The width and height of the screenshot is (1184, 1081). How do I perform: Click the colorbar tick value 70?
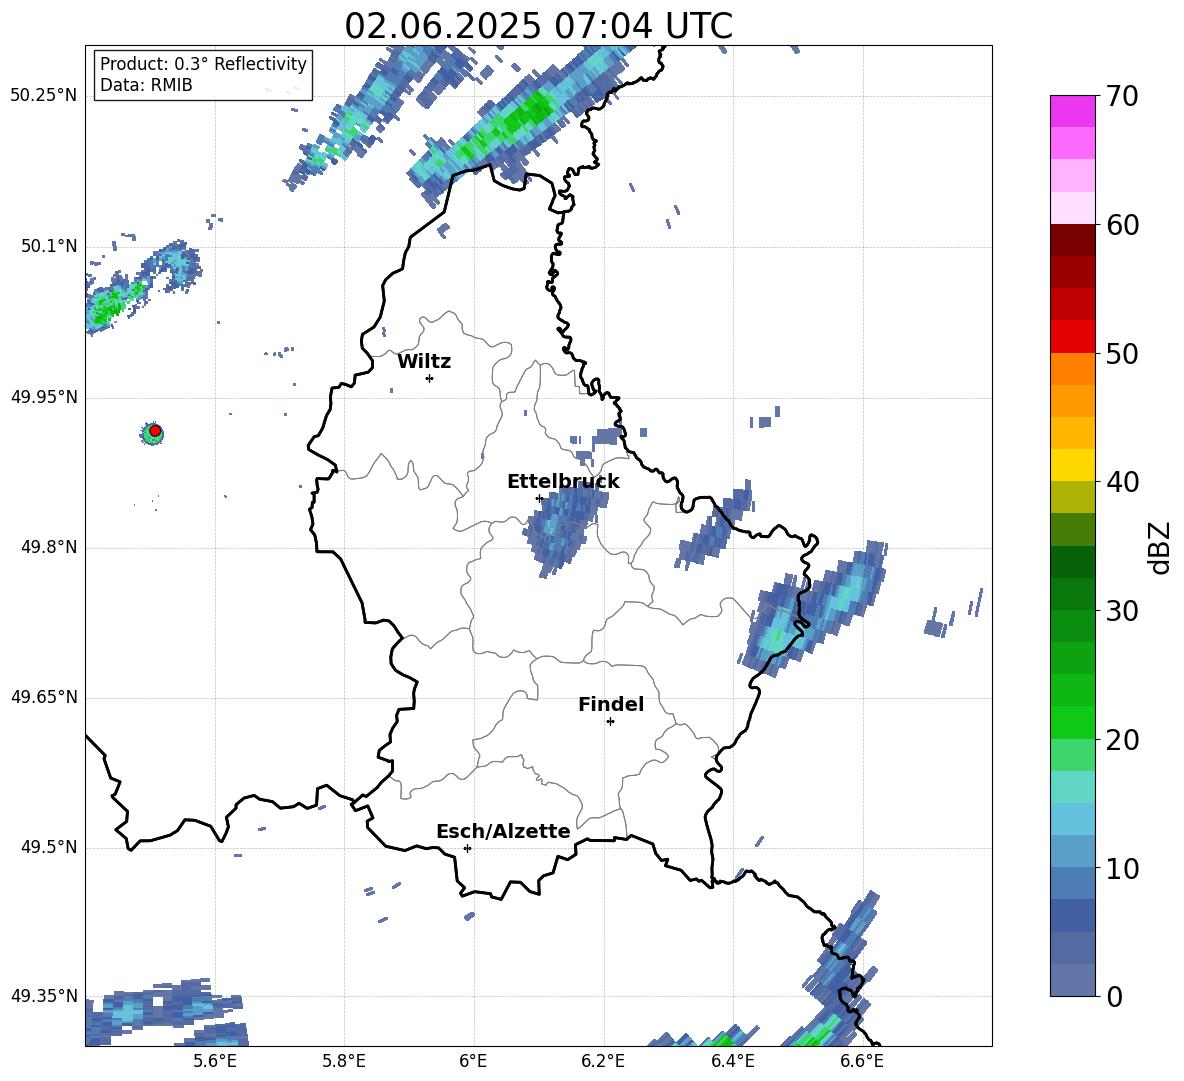pyautogui.click(x=1122, y=97)
